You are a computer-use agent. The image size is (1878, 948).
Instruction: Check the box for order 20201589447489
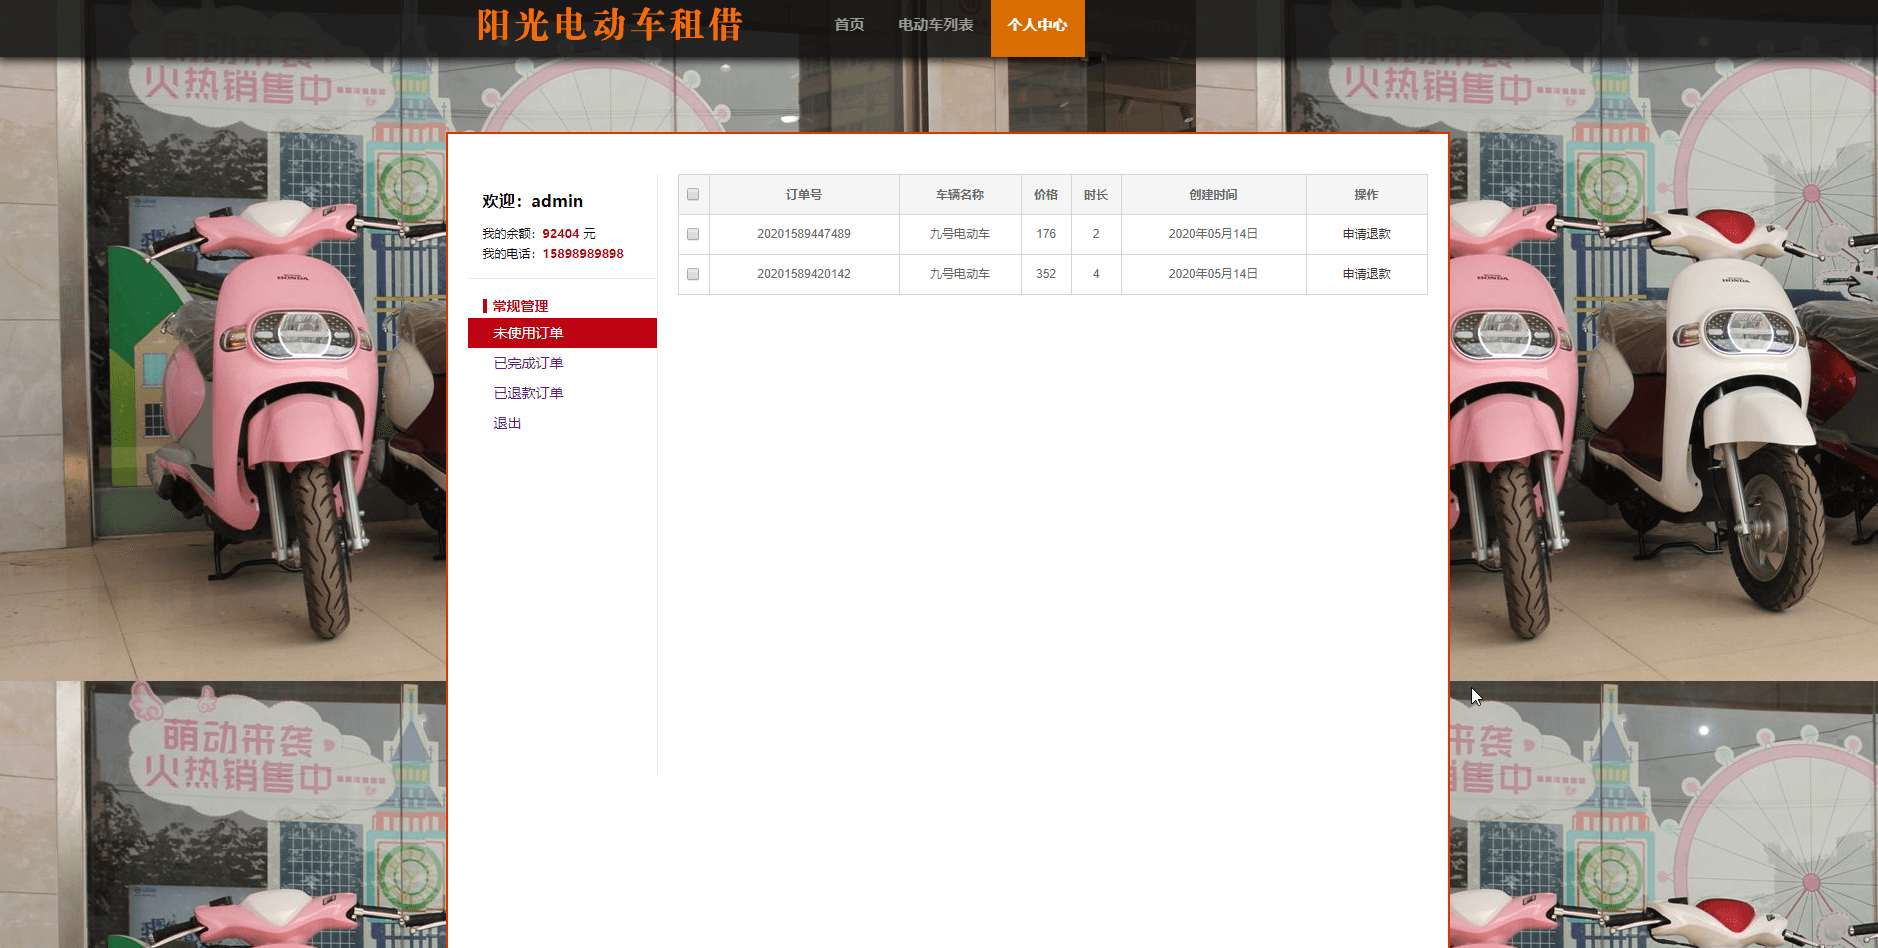click(x=693, y=234)
